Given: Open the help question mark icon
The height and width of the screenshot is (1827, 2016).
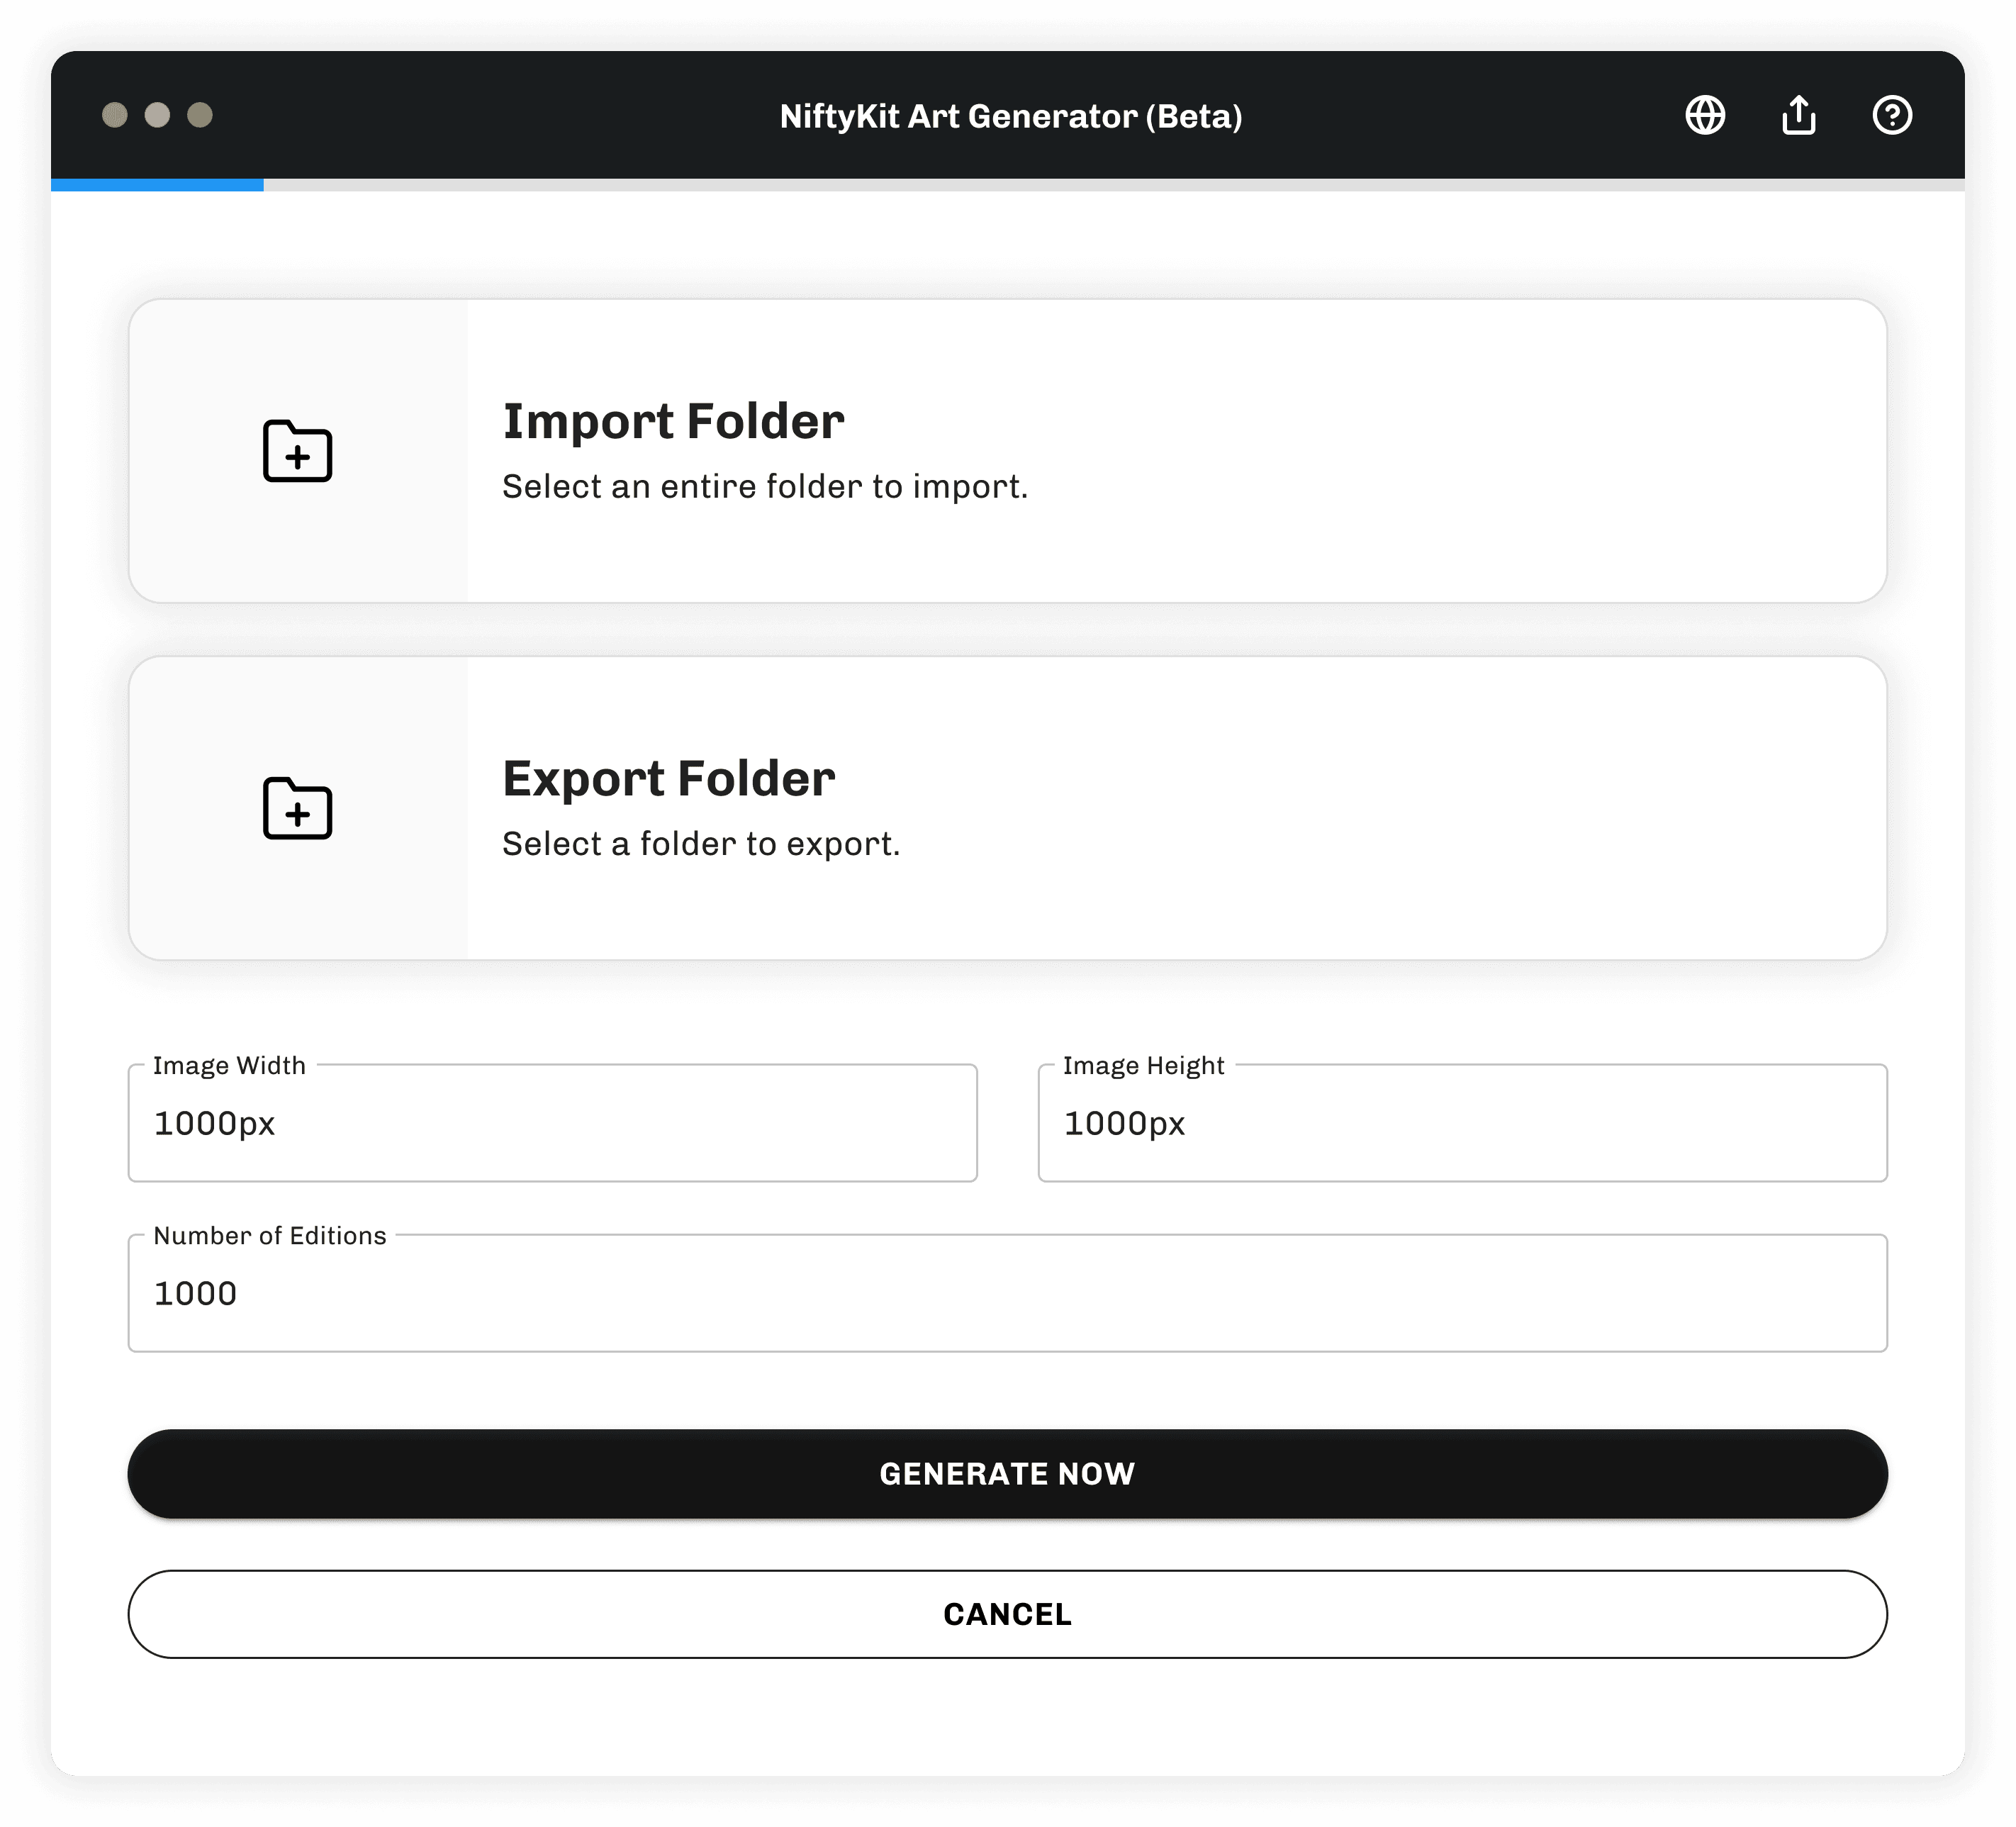Looking at the screenshot, I should 1891,115.
